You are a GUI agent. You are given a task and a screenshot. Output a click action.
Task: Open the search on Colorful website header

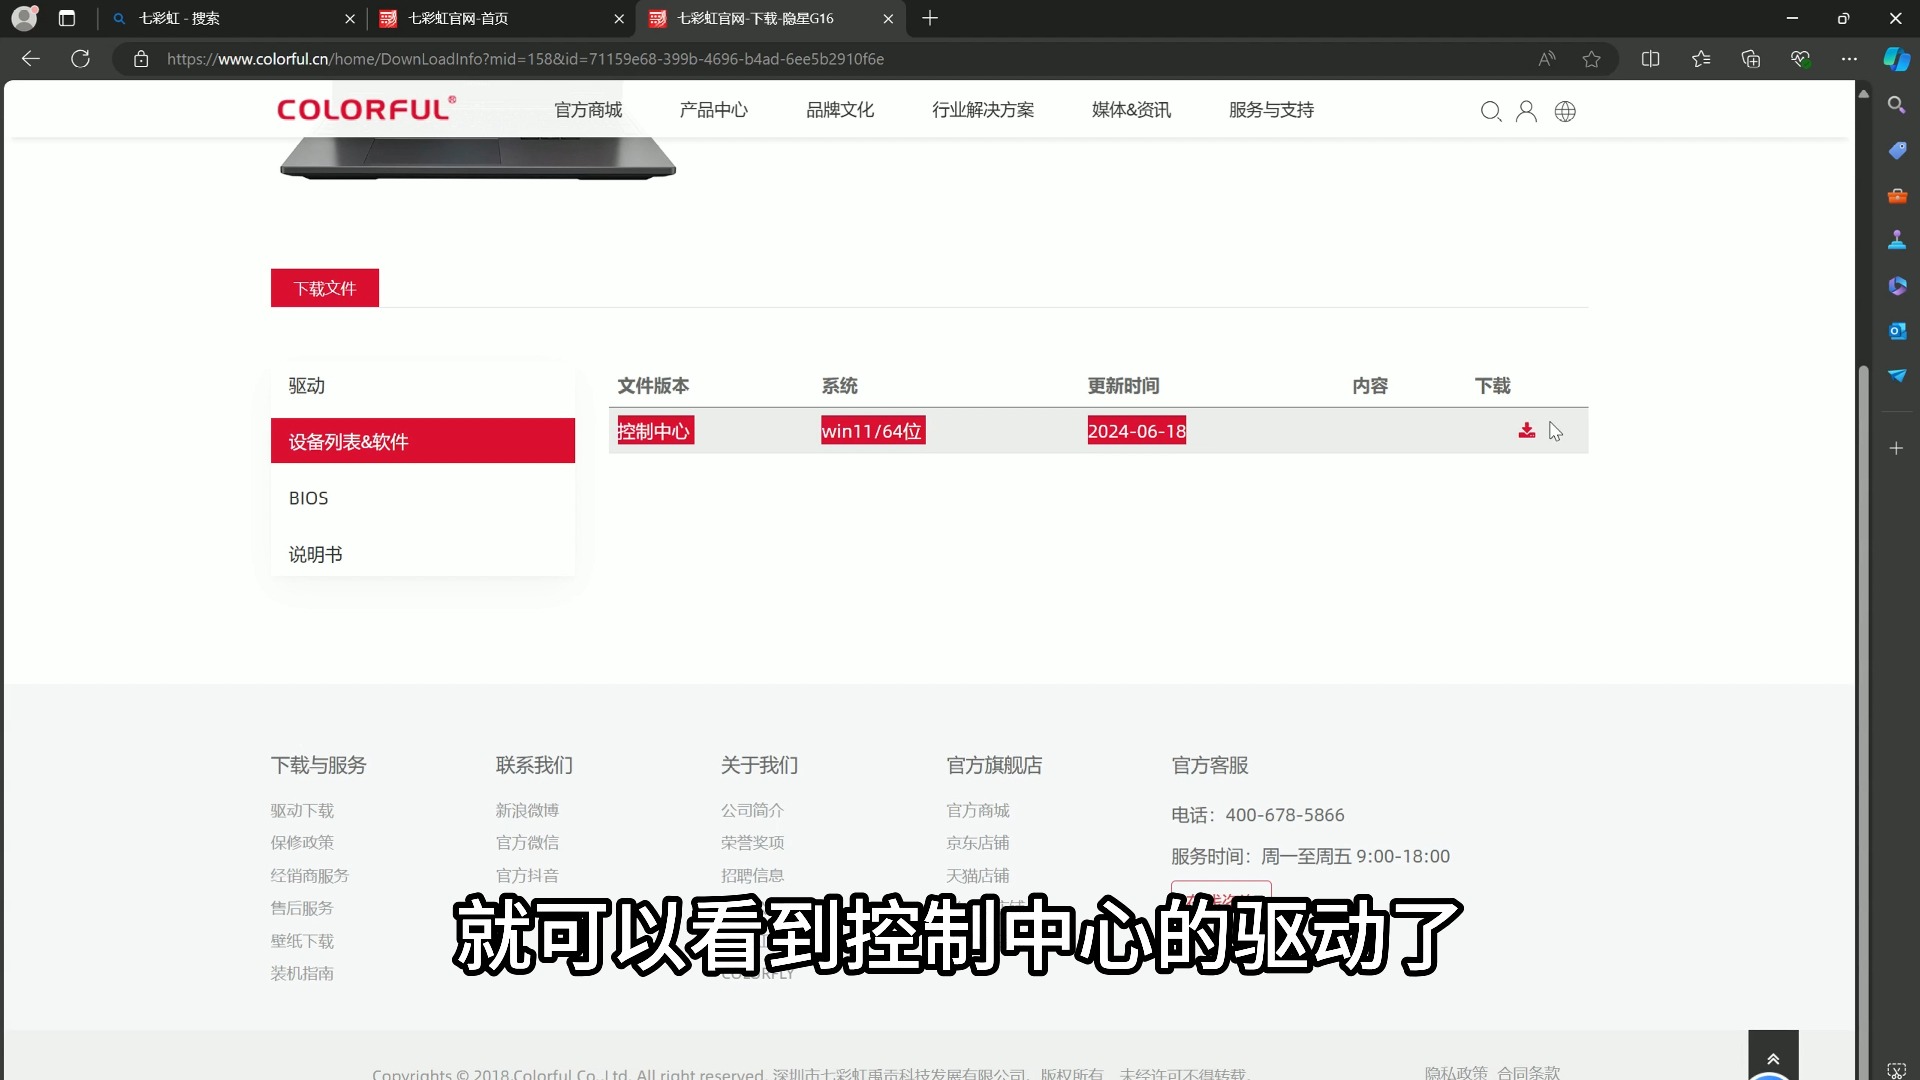1491,111
